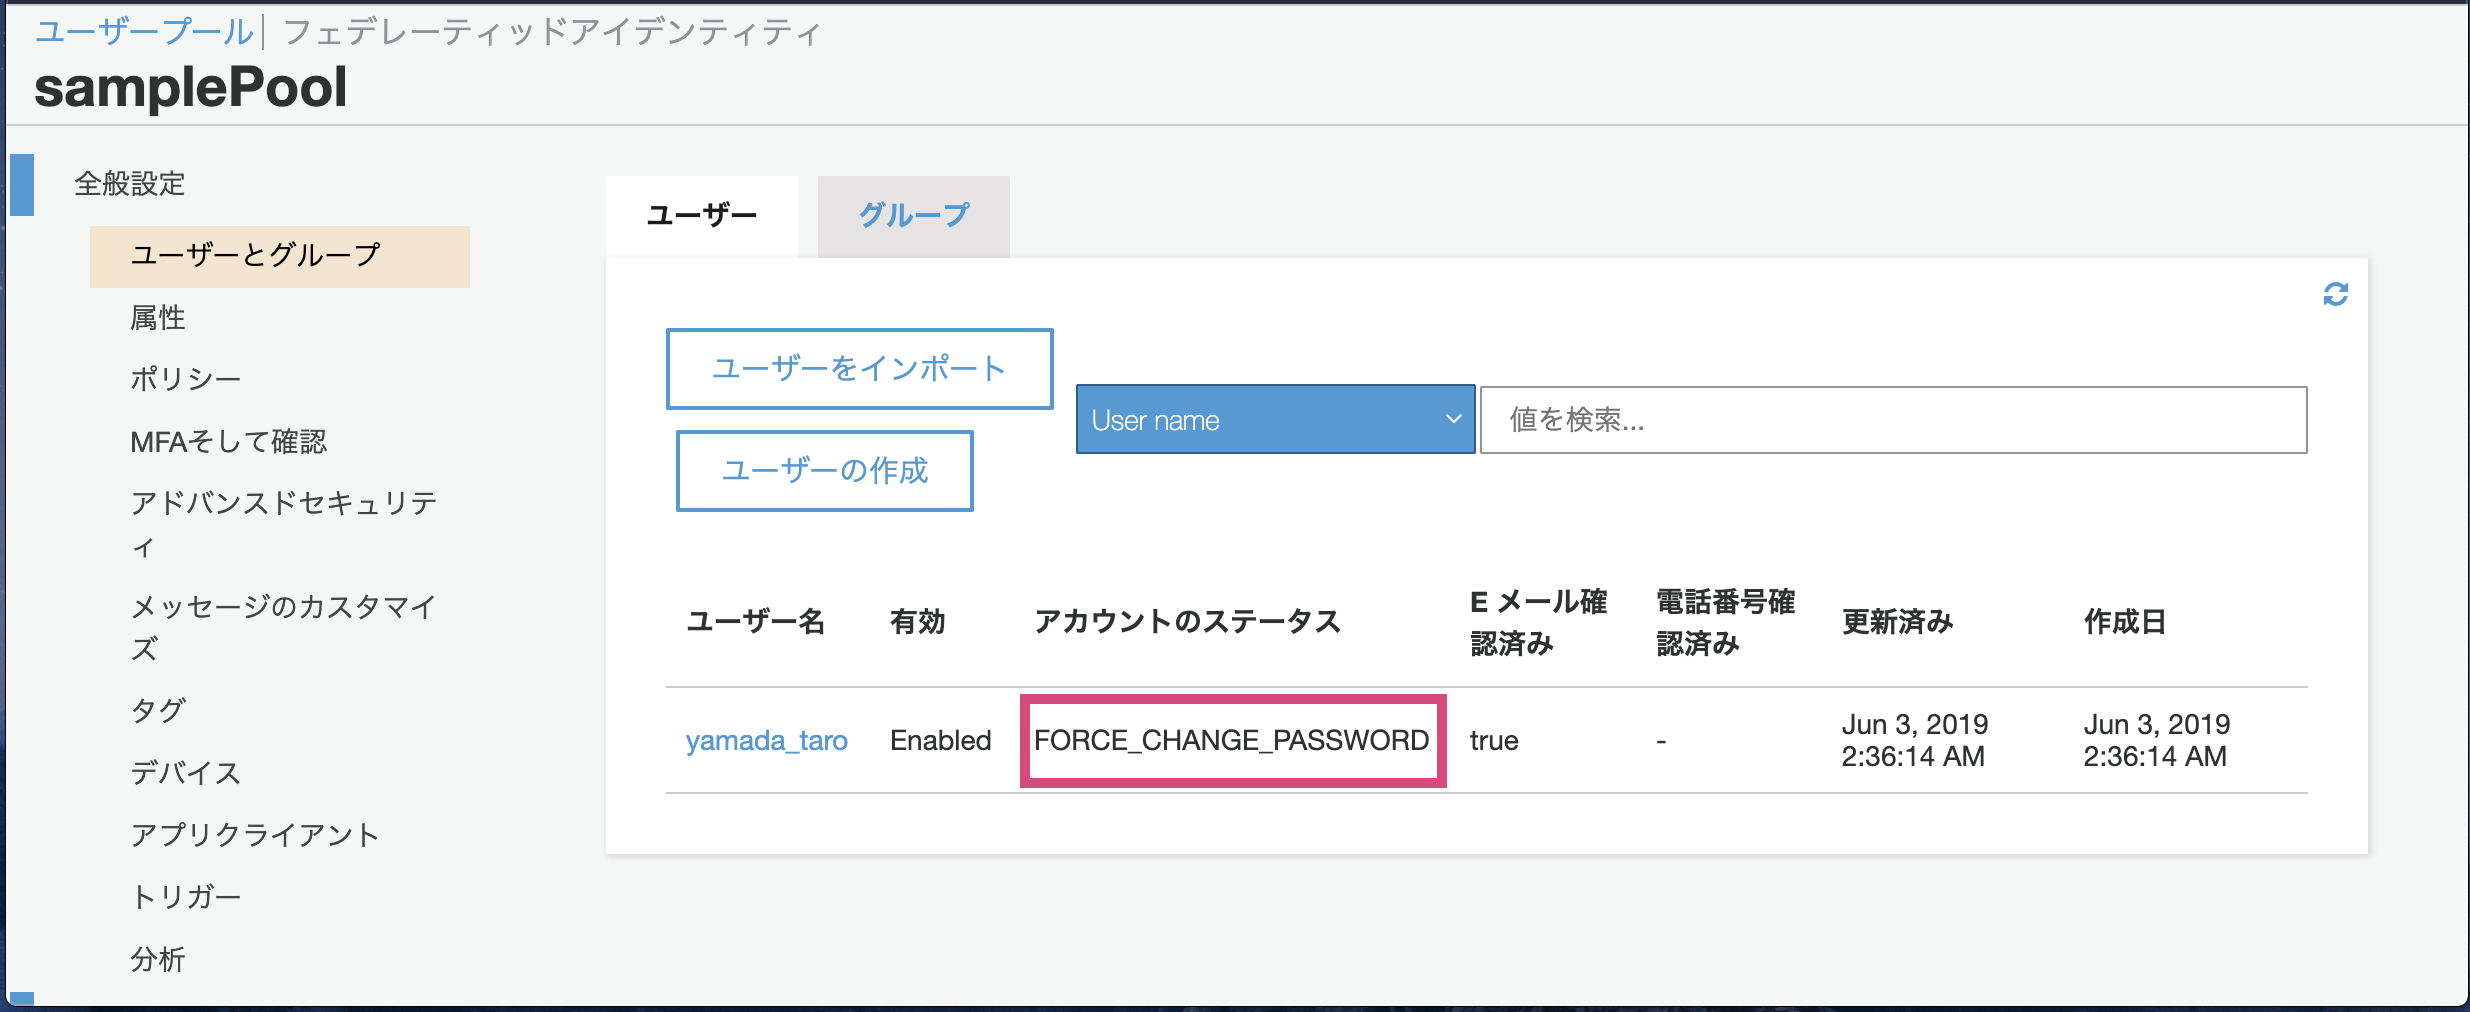Open the ユーザープール breadcrumb link

144,32
